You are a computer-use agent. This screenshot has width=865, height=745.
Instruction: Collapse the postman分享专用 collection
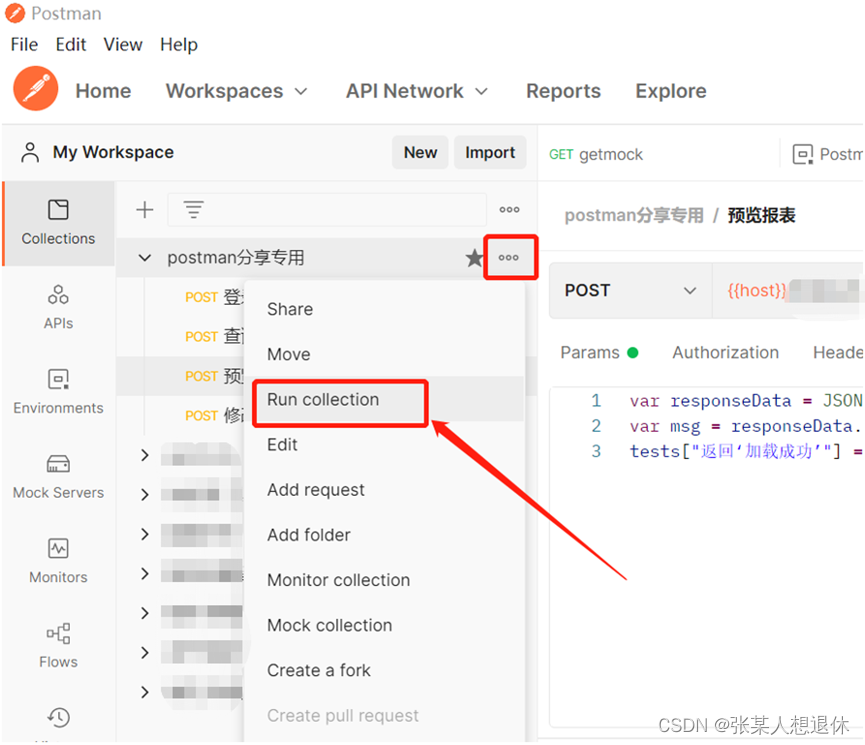tap(145, 258)
